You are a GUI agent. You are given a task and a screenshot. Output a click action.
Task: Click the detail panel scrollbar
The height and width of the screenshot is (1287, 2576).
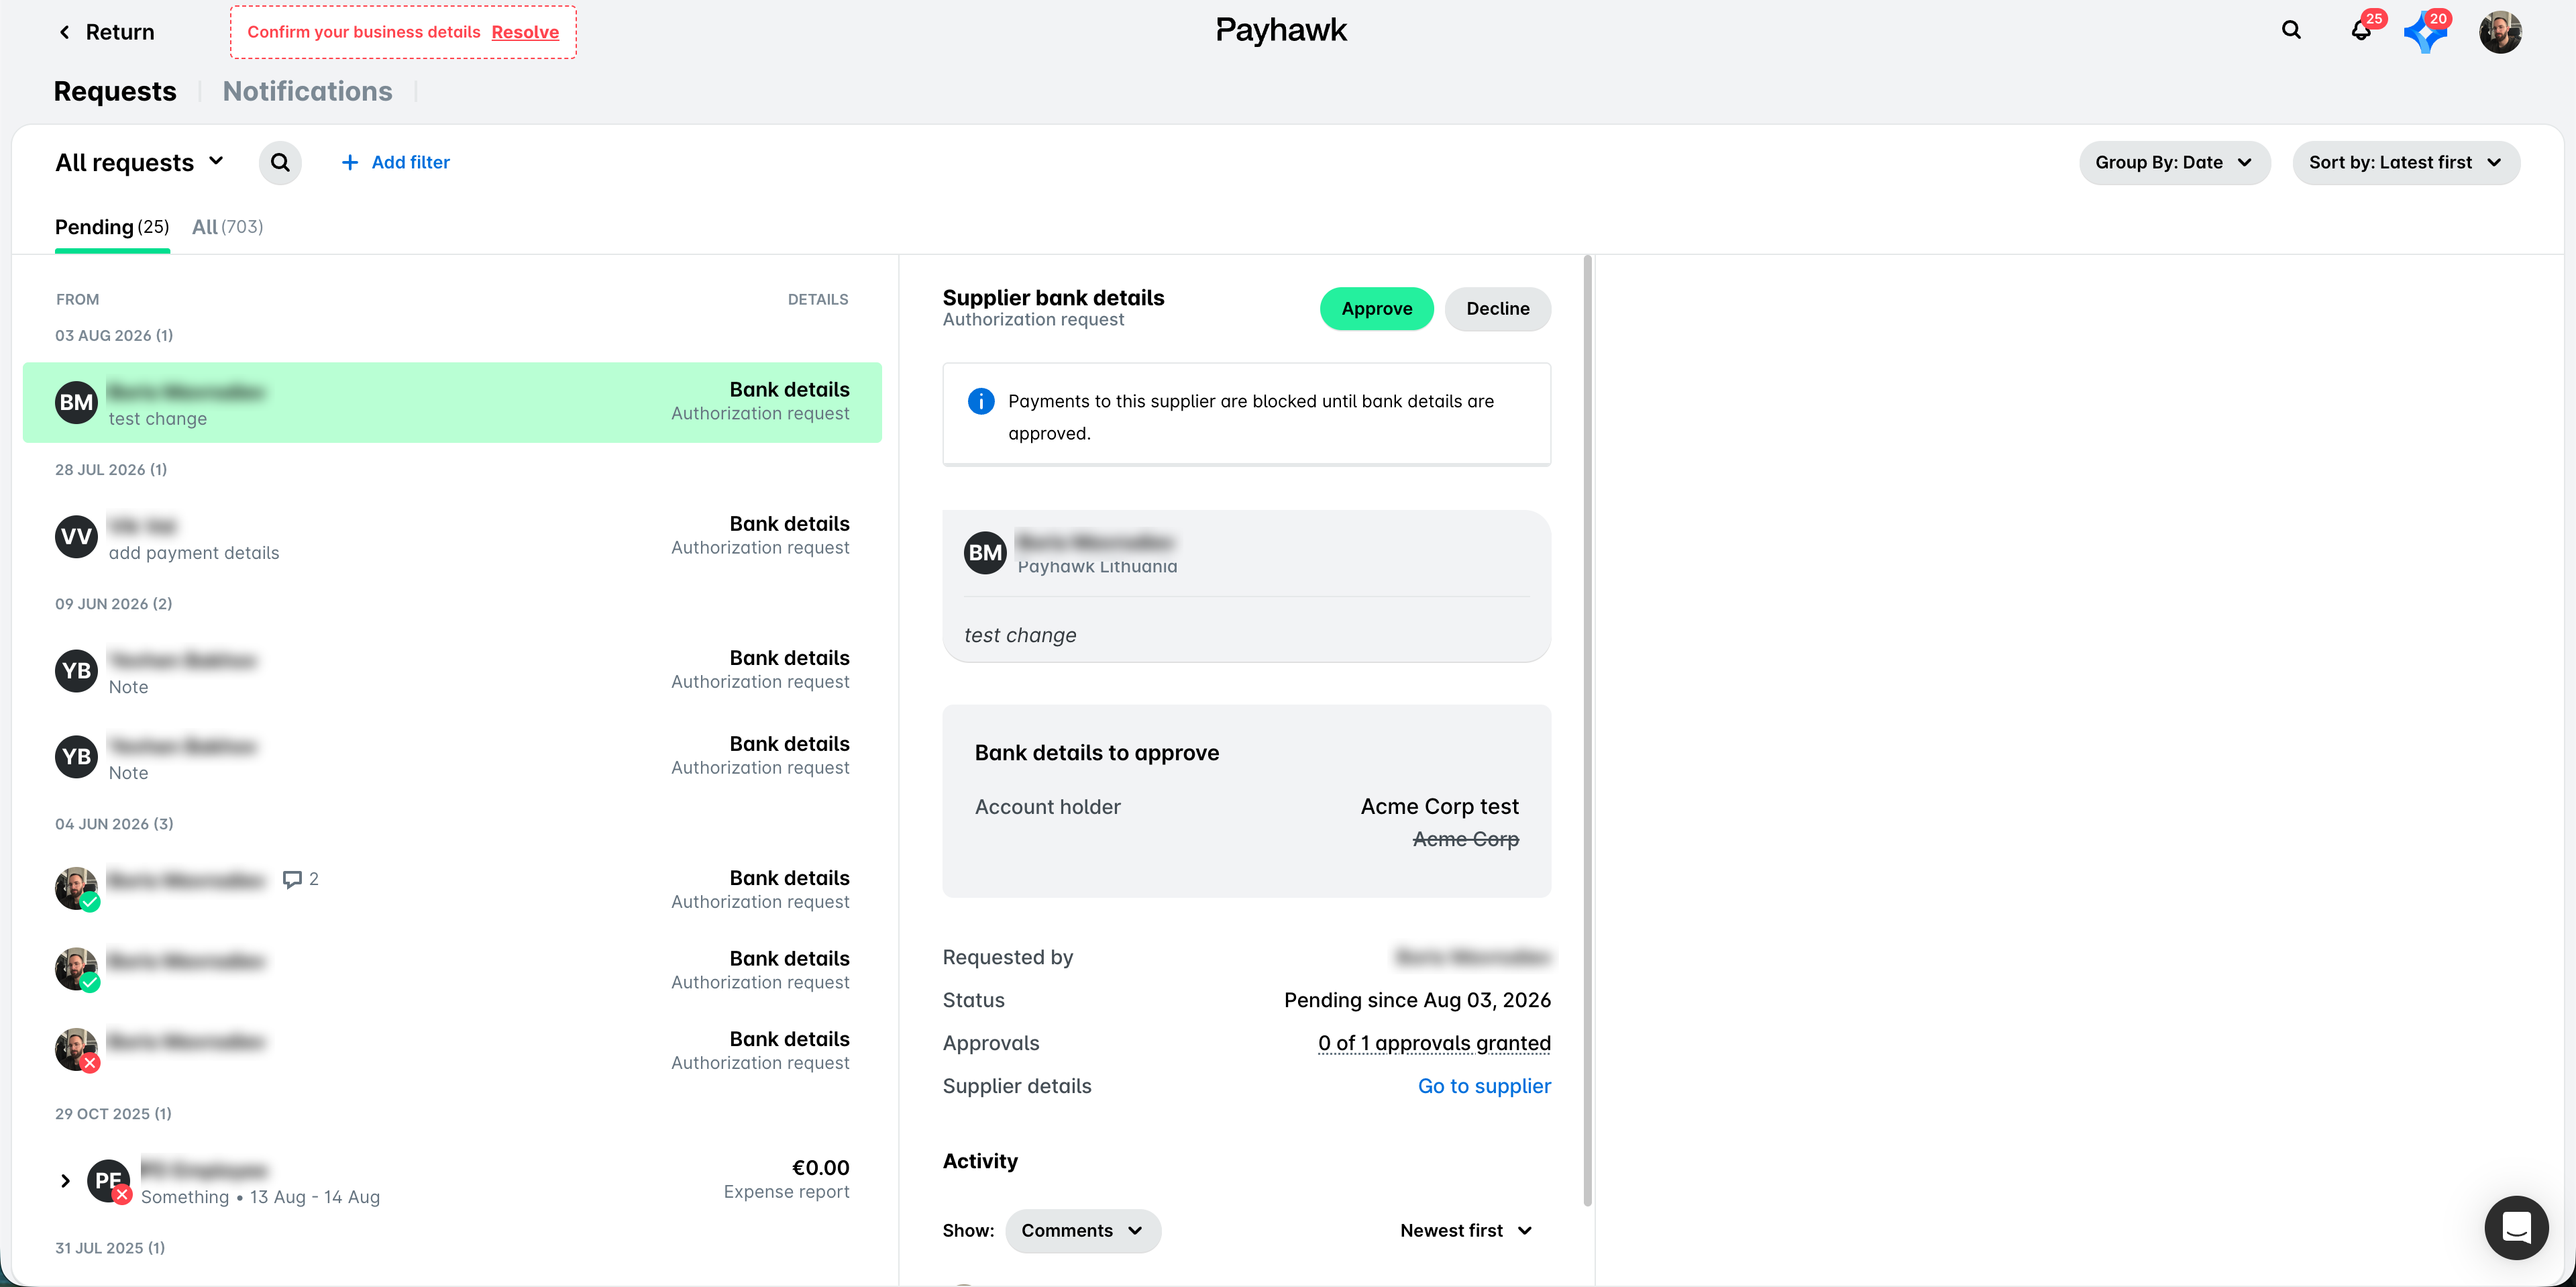pos(1587,730)
